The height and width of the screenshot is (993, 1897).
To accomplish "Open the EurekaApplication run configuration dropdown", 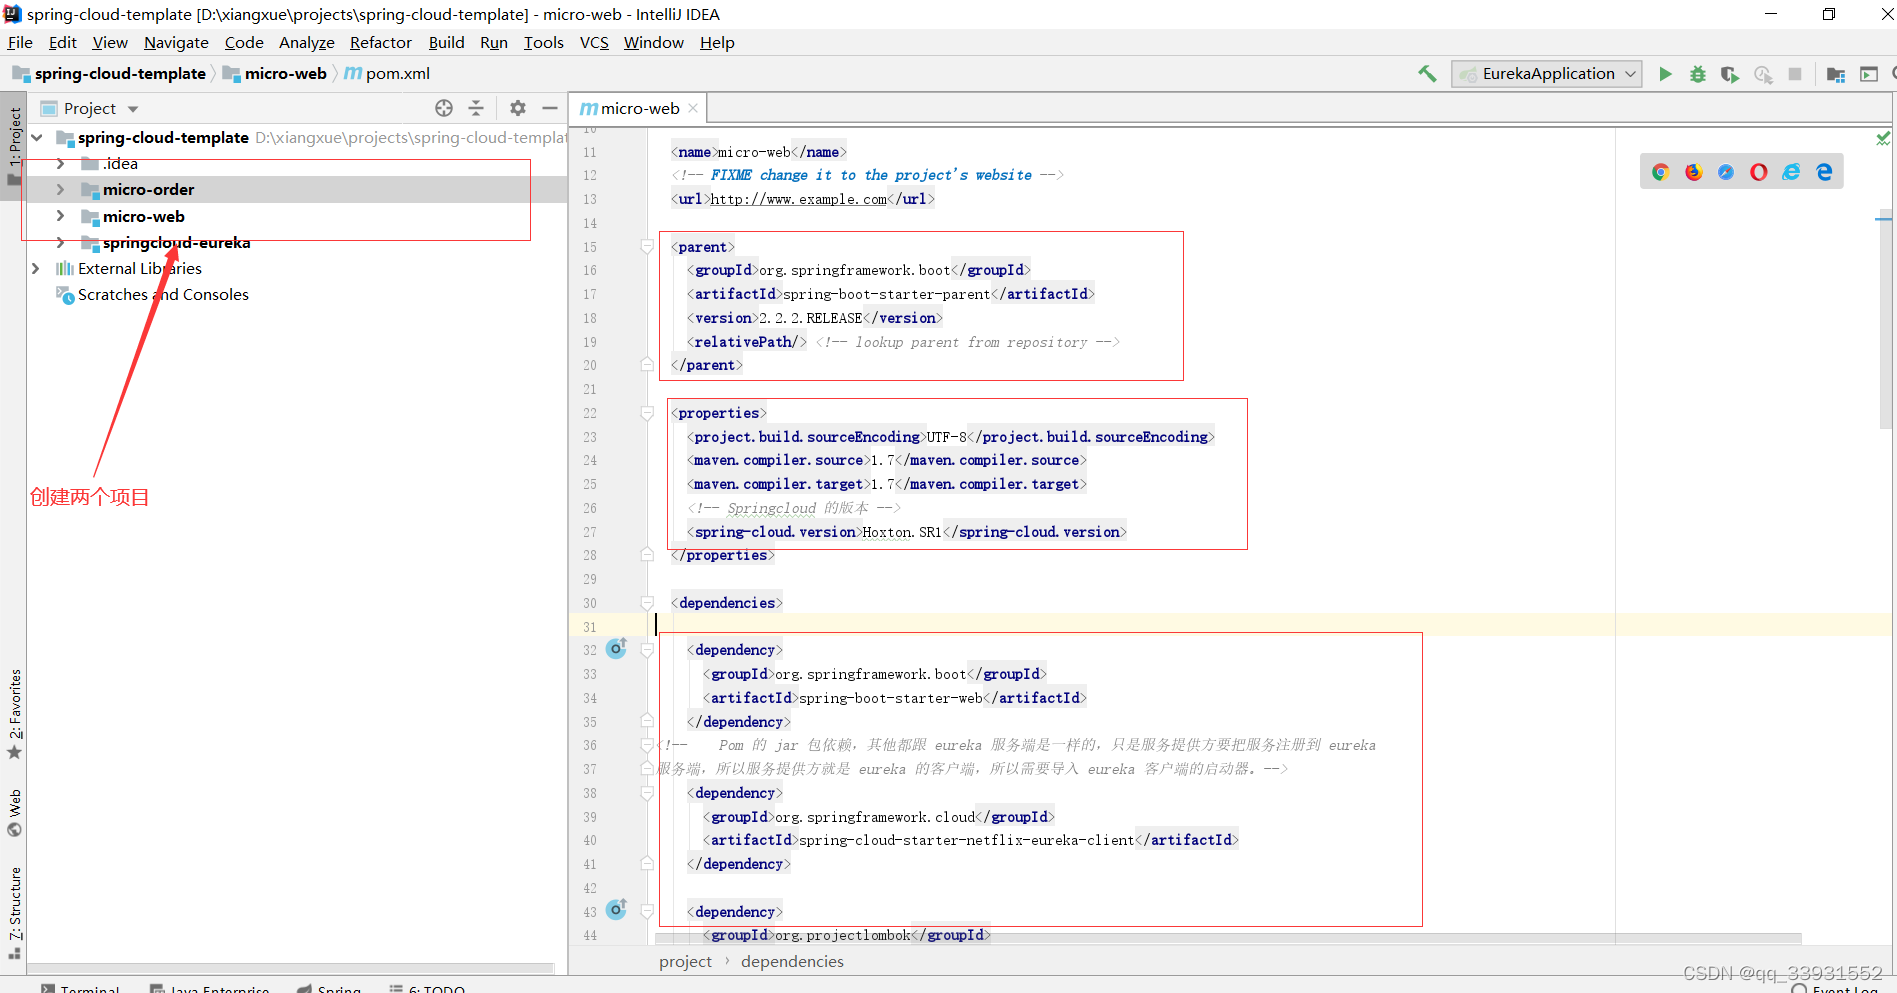I will 1547,74.
